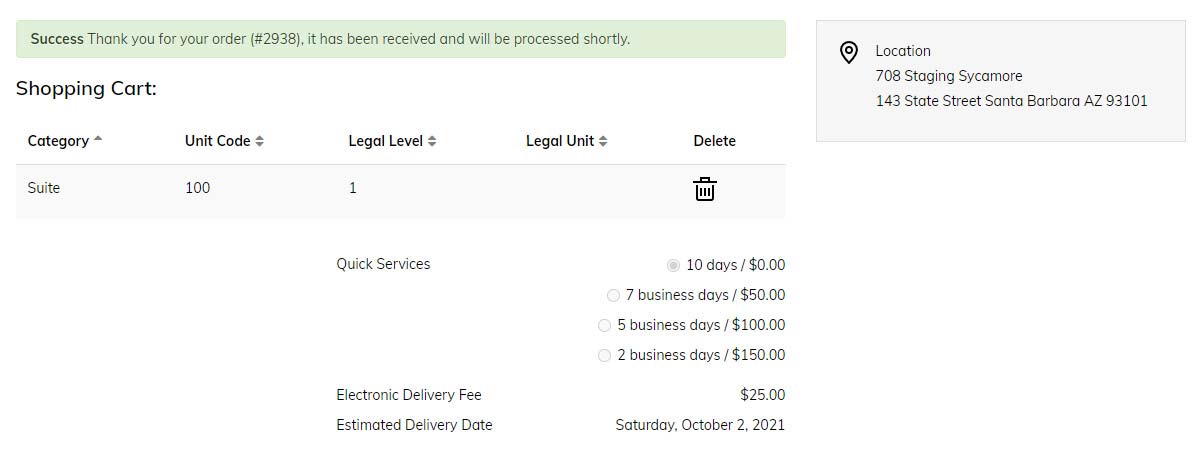Click the Estimated Delivery Date value
The image size is (1202, 459).
tap(700, 425)
